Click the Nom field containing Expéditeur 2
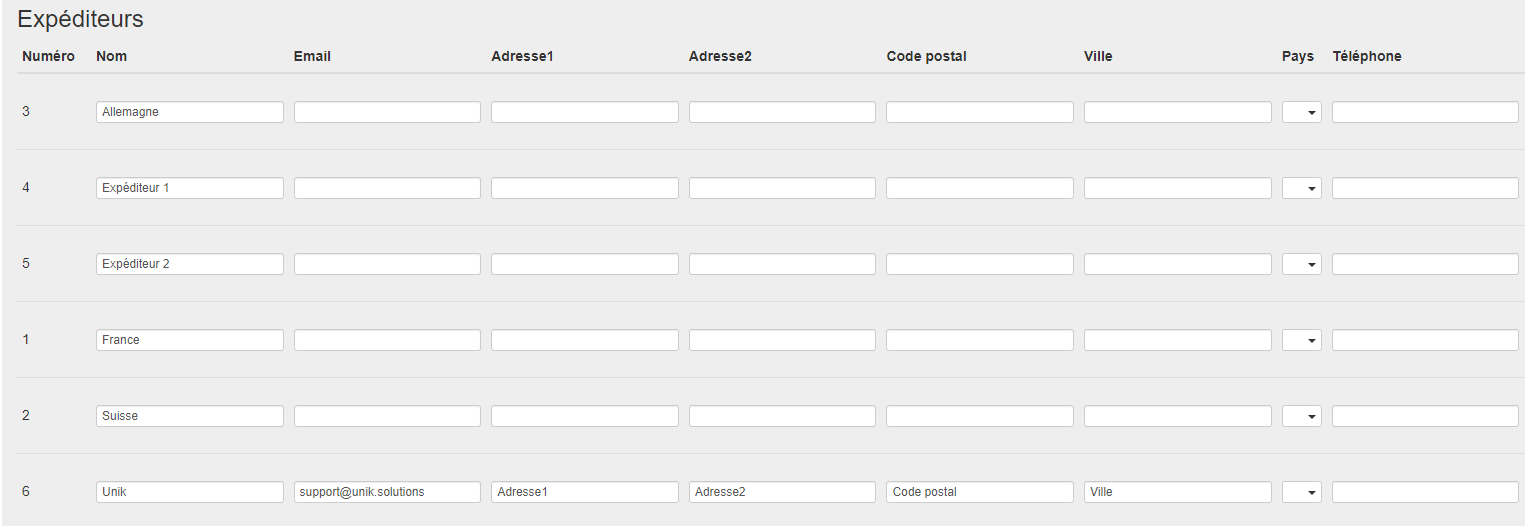1525x526 pixels. coord(190,264)
